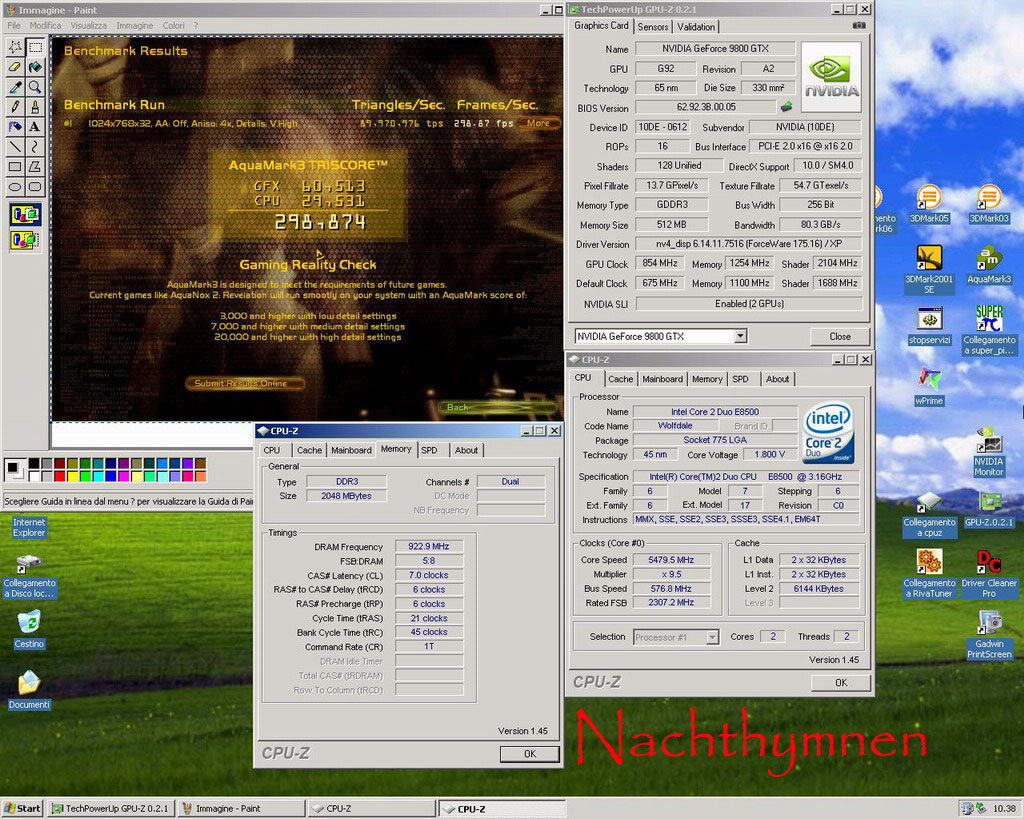Open the SPD tab in CPU-Z memory timings window
The image size is (1024, 819).
(x=429, y=450)
